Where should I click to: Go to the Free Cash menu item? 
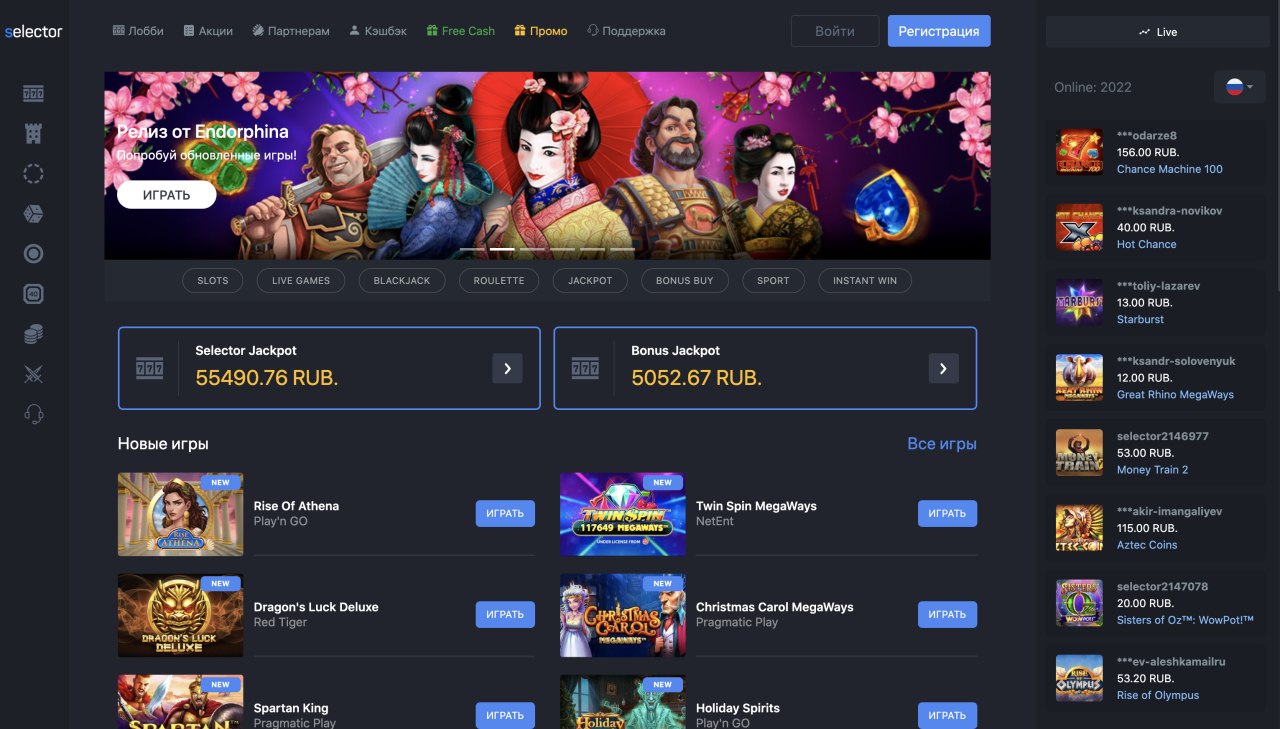[x=460, y=31]
